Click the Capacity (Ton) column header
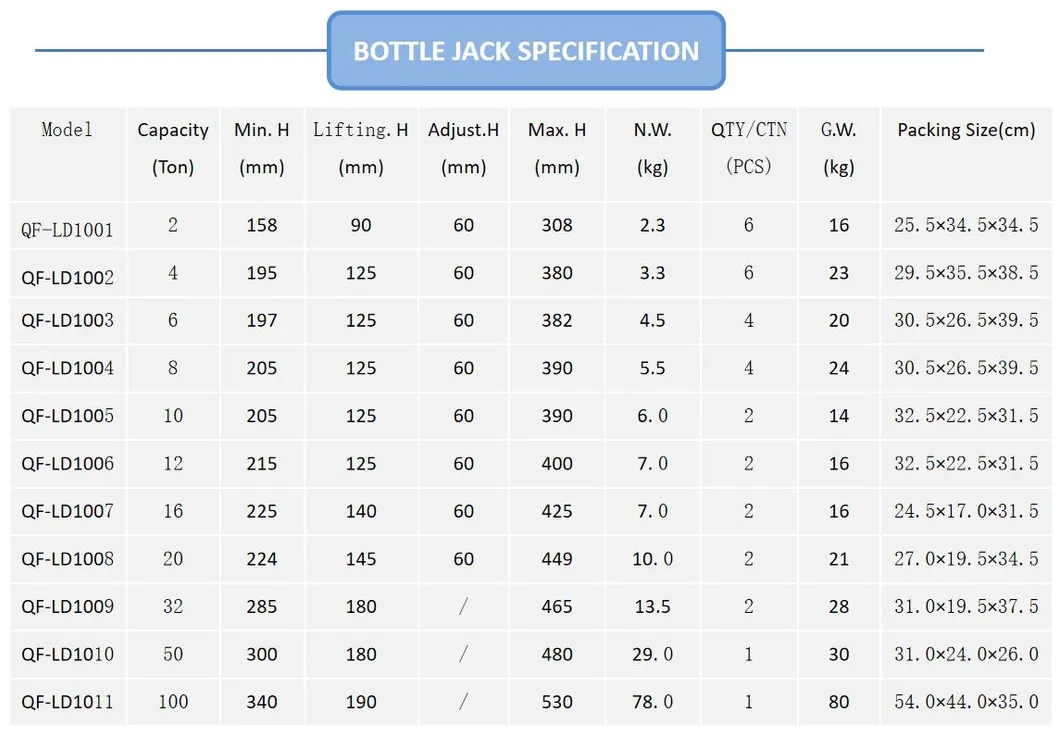Screen dimensions: 1059x737 (x=173, y=148)
